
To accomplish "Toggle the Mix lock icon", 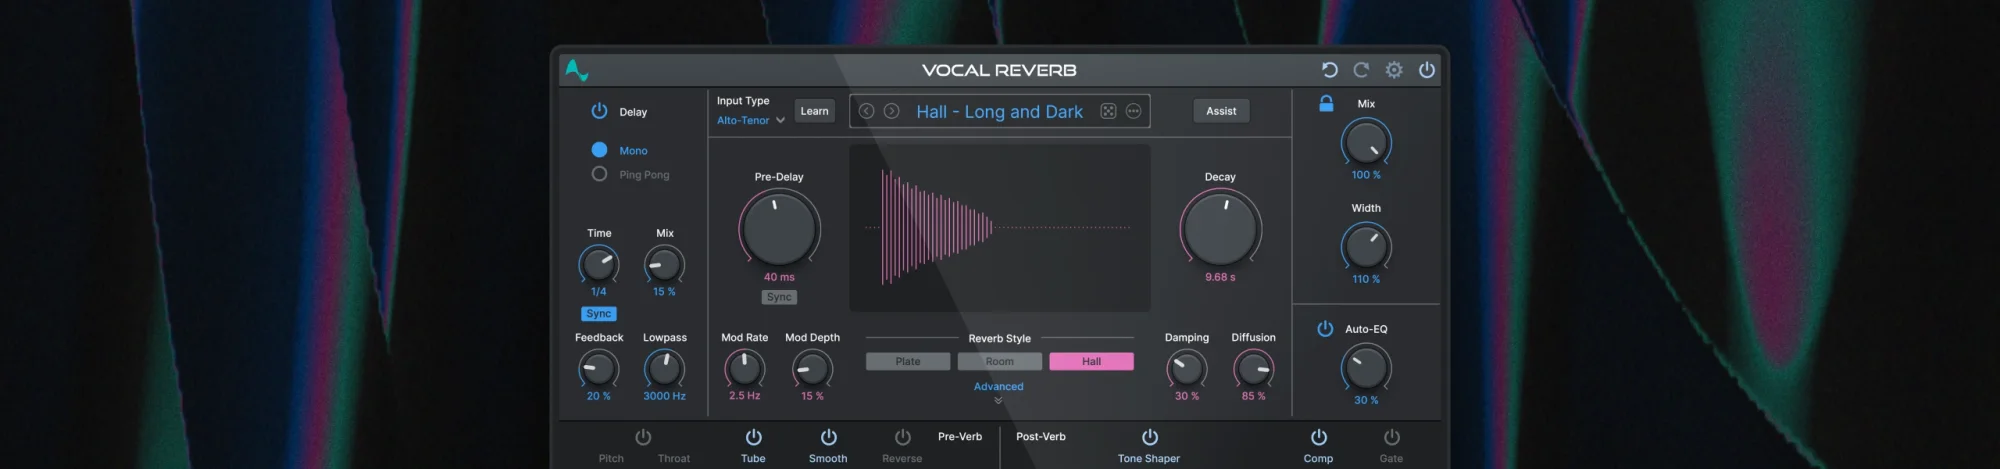I will click(x=1326, y=103).
